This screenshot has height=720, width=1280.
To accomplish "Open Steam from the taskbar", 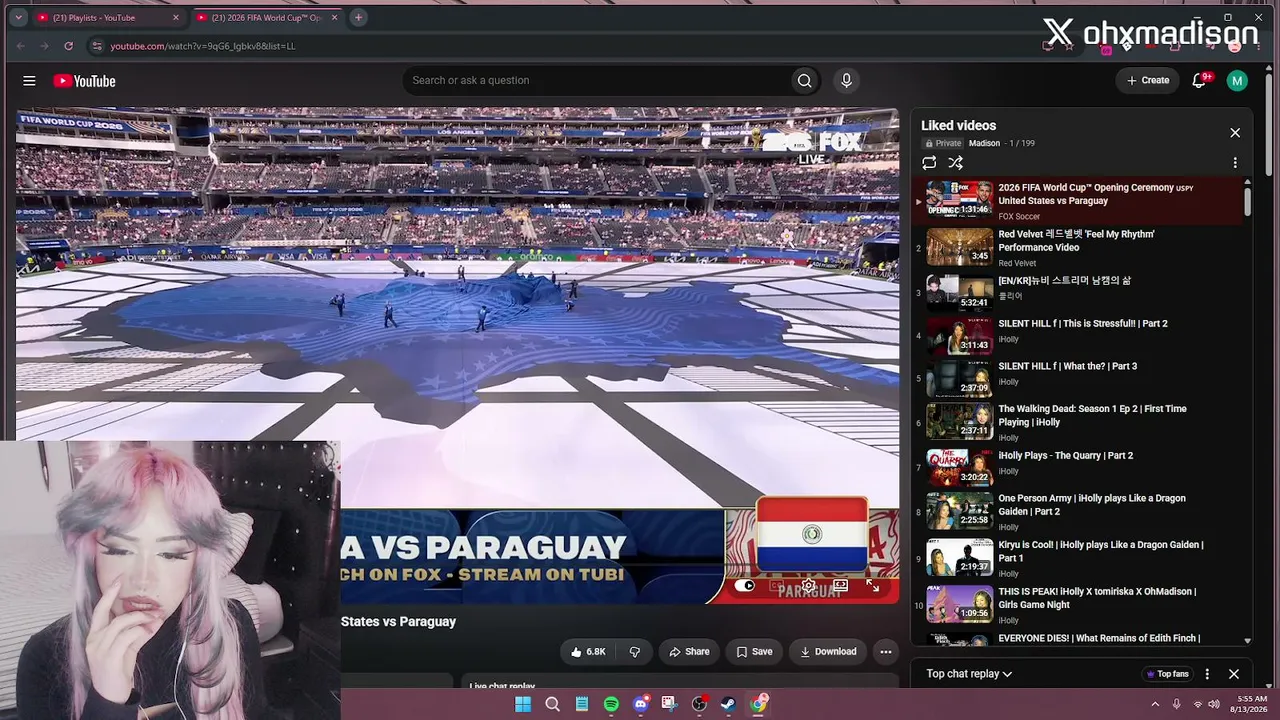I will click(729, 704).
